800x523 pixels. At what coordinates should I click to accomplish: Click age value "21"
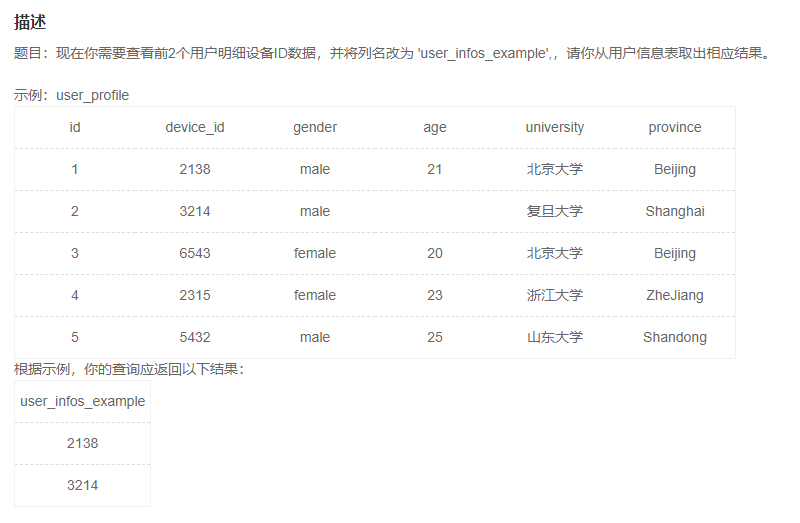[x=435, y=169]
